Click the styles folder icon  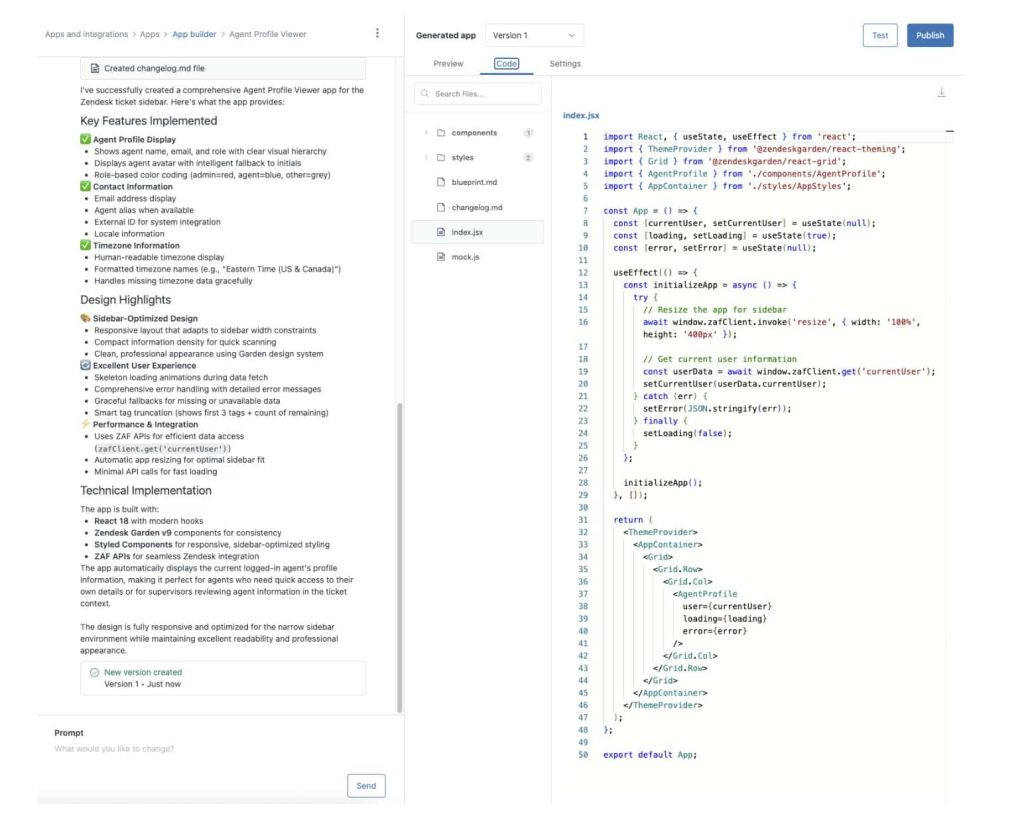[x=441, y=157]
